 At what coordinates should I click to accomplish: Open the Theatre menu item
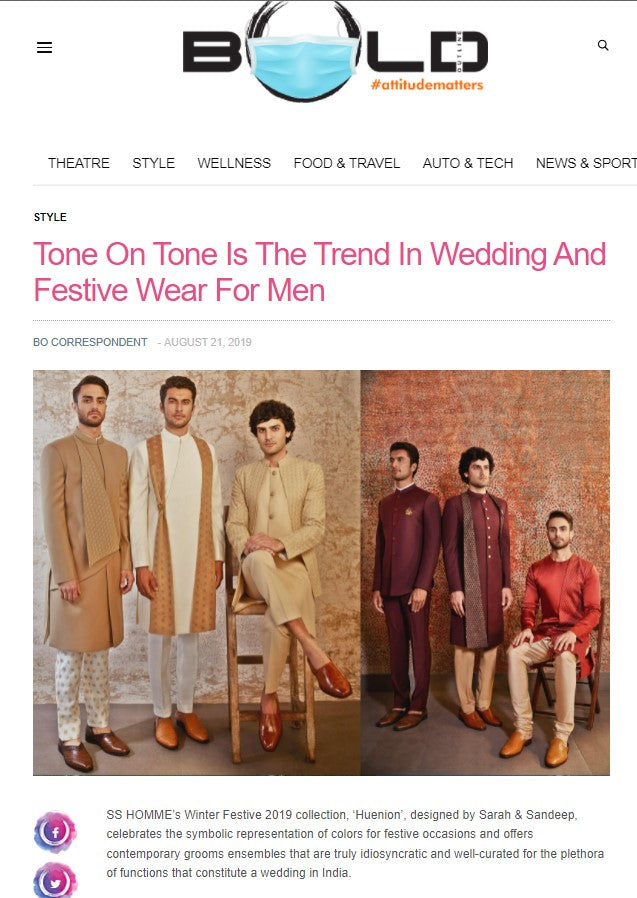tap(79, 163)
